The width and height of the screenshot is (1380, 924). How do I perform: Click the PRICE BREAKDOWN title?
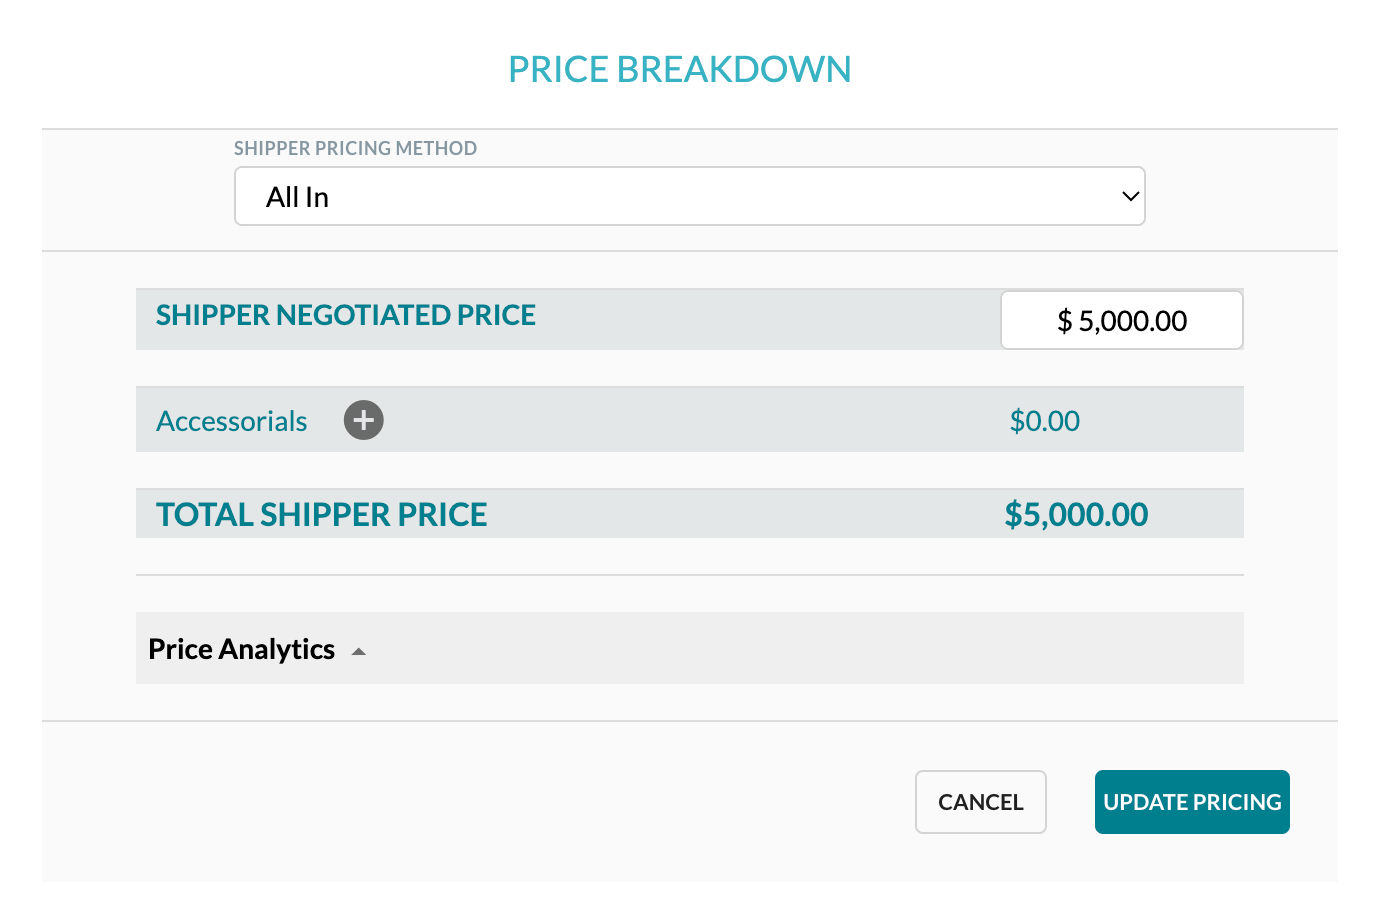tap(680, 68)
